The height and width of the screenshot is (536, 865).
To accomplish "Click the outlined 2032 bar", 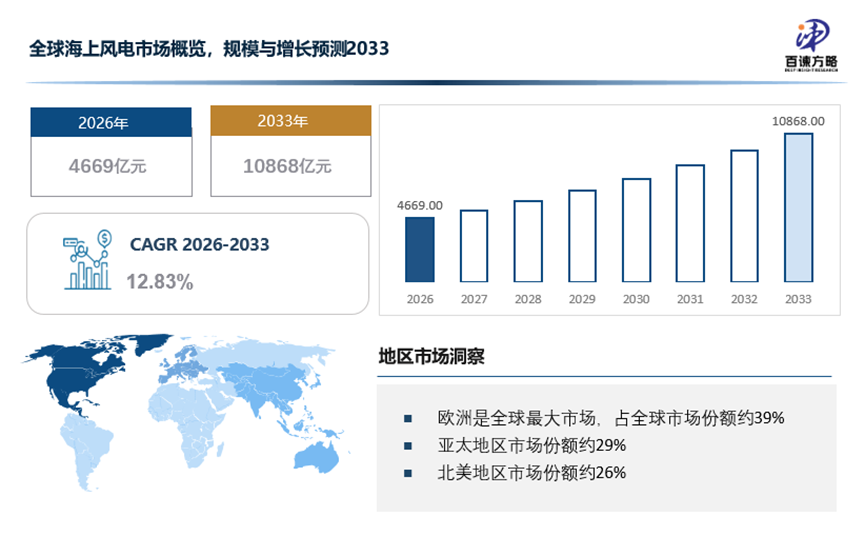I will [x=744, y=216].
